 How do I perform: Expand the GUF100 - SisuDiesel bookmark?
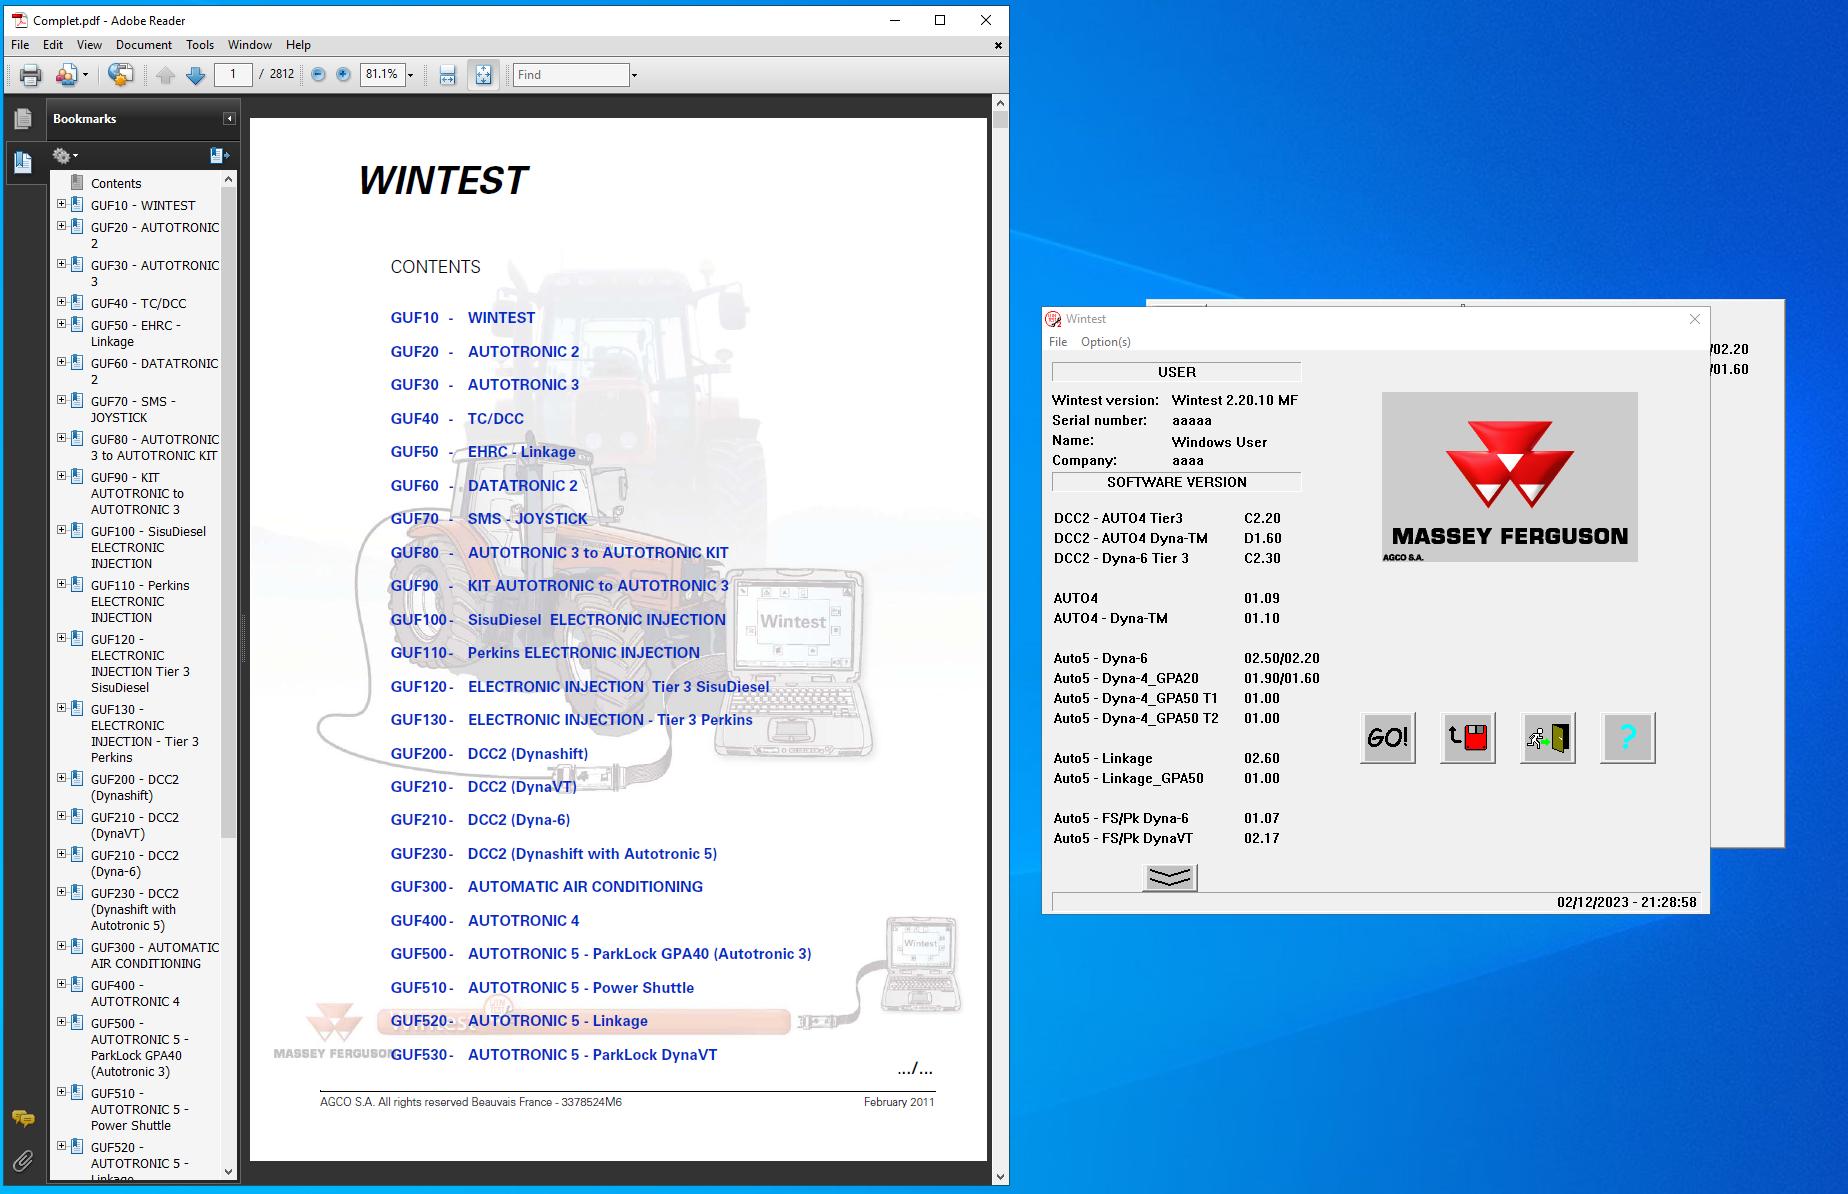(61, 530)
